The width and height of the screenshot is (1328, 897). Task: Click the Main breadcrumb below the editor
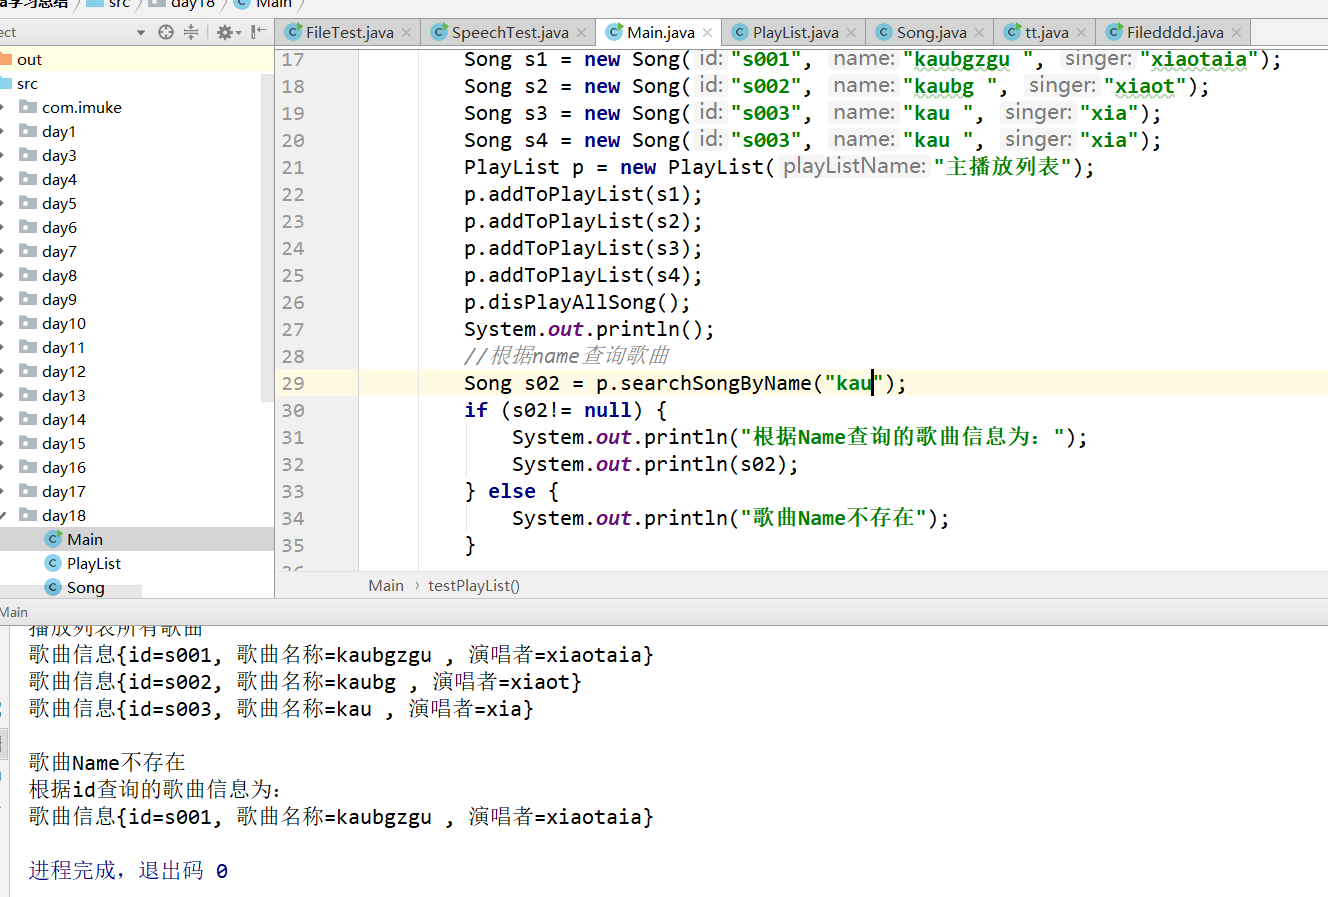386,586
